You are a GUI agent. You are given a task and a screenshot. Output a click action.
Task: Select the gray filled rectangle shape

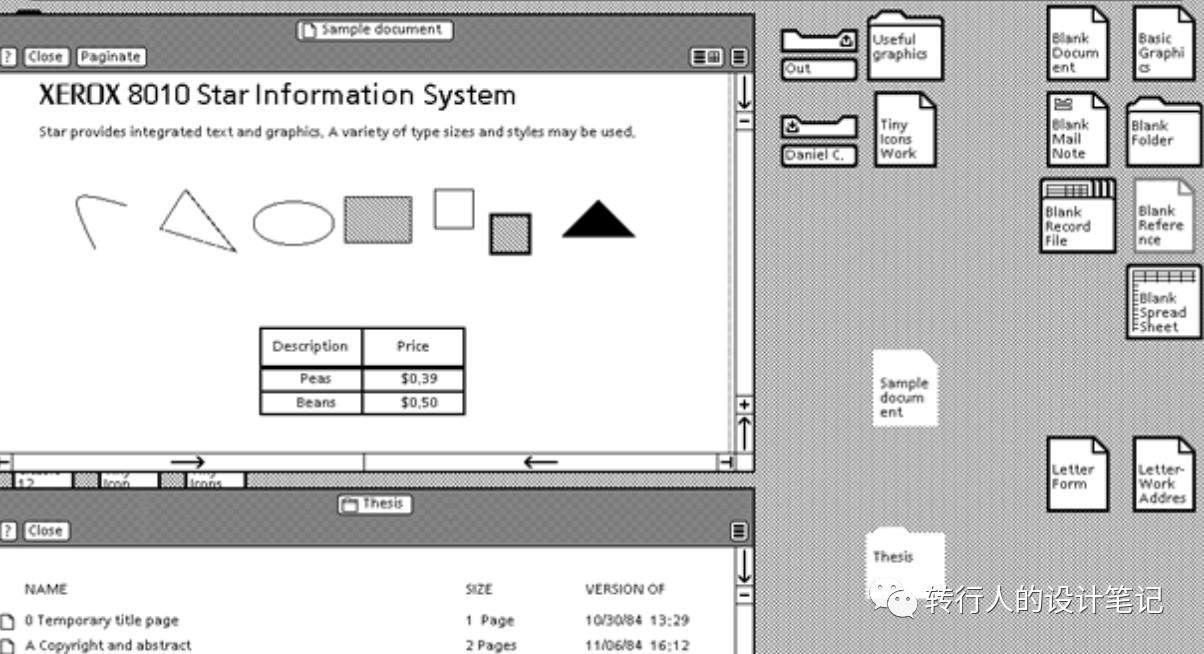378,220
